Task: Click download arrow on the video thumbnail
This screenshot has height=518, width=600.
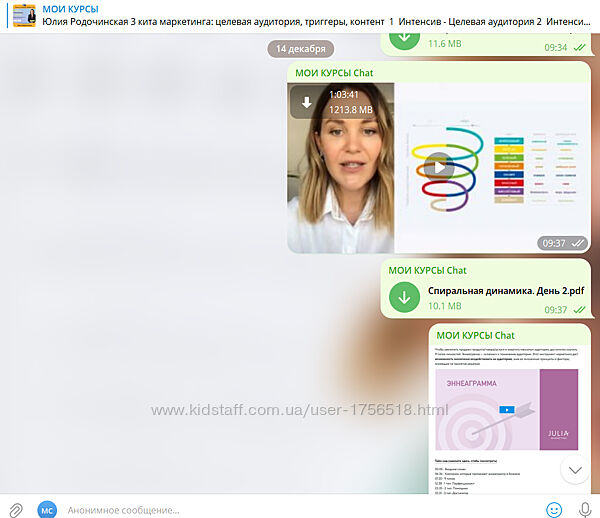Action: (x=307, y=102)
